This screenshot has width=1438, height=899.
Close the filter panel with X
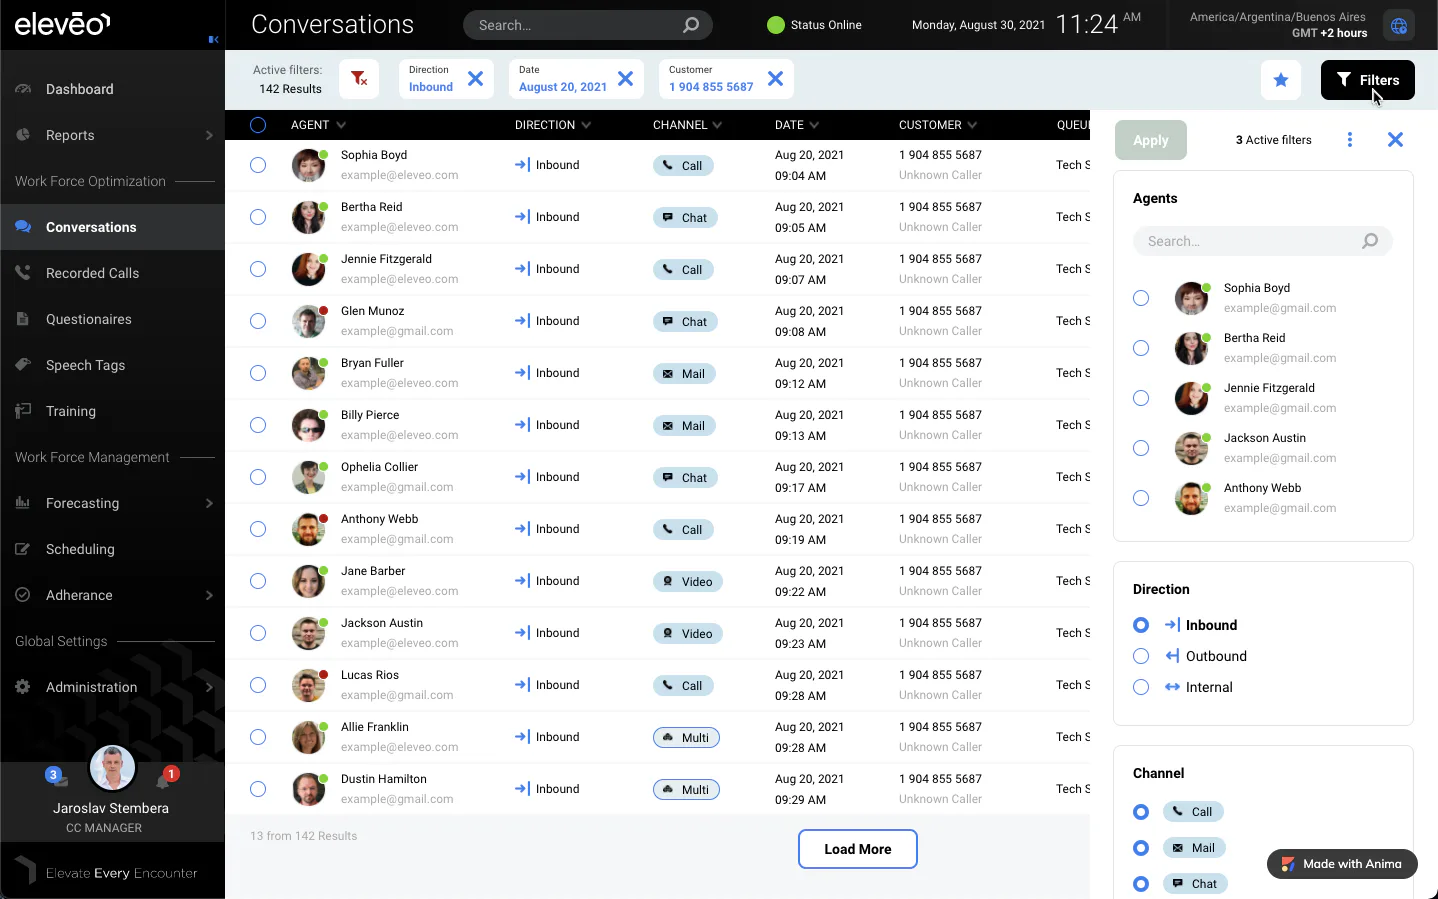(1396, 140)
